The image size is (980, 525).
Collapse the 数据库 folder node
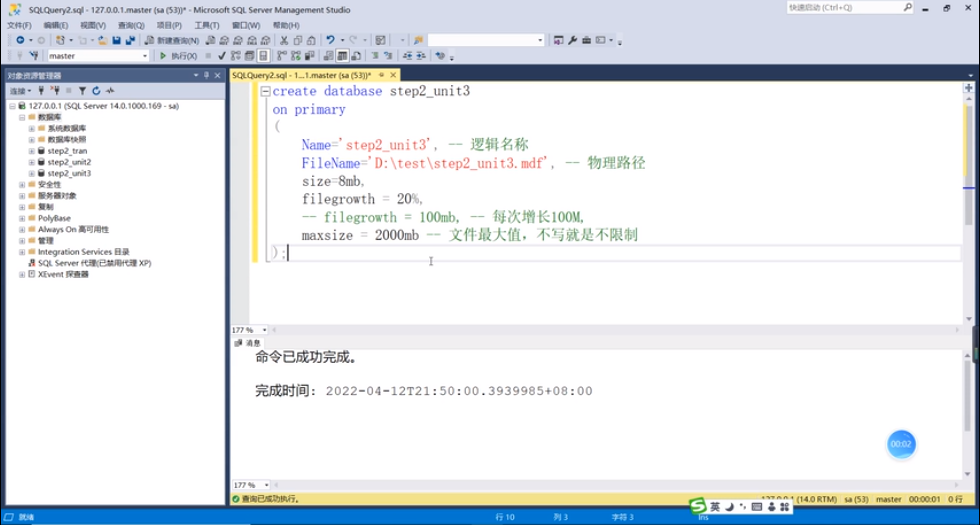pyautogui.click(x=22, y=117)
